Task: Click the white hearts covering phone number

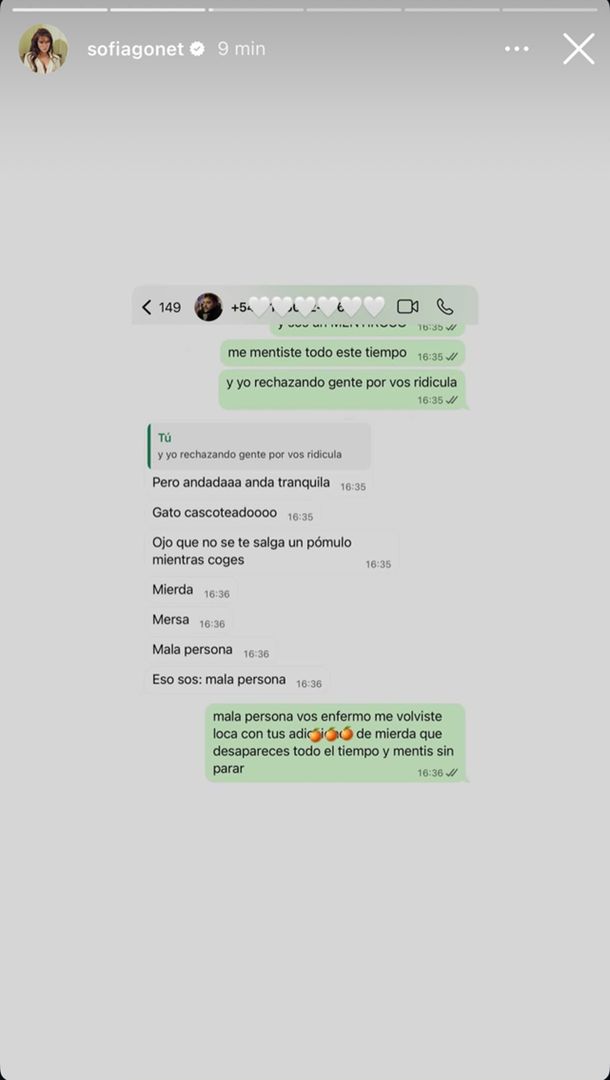Action: point(316,306)
